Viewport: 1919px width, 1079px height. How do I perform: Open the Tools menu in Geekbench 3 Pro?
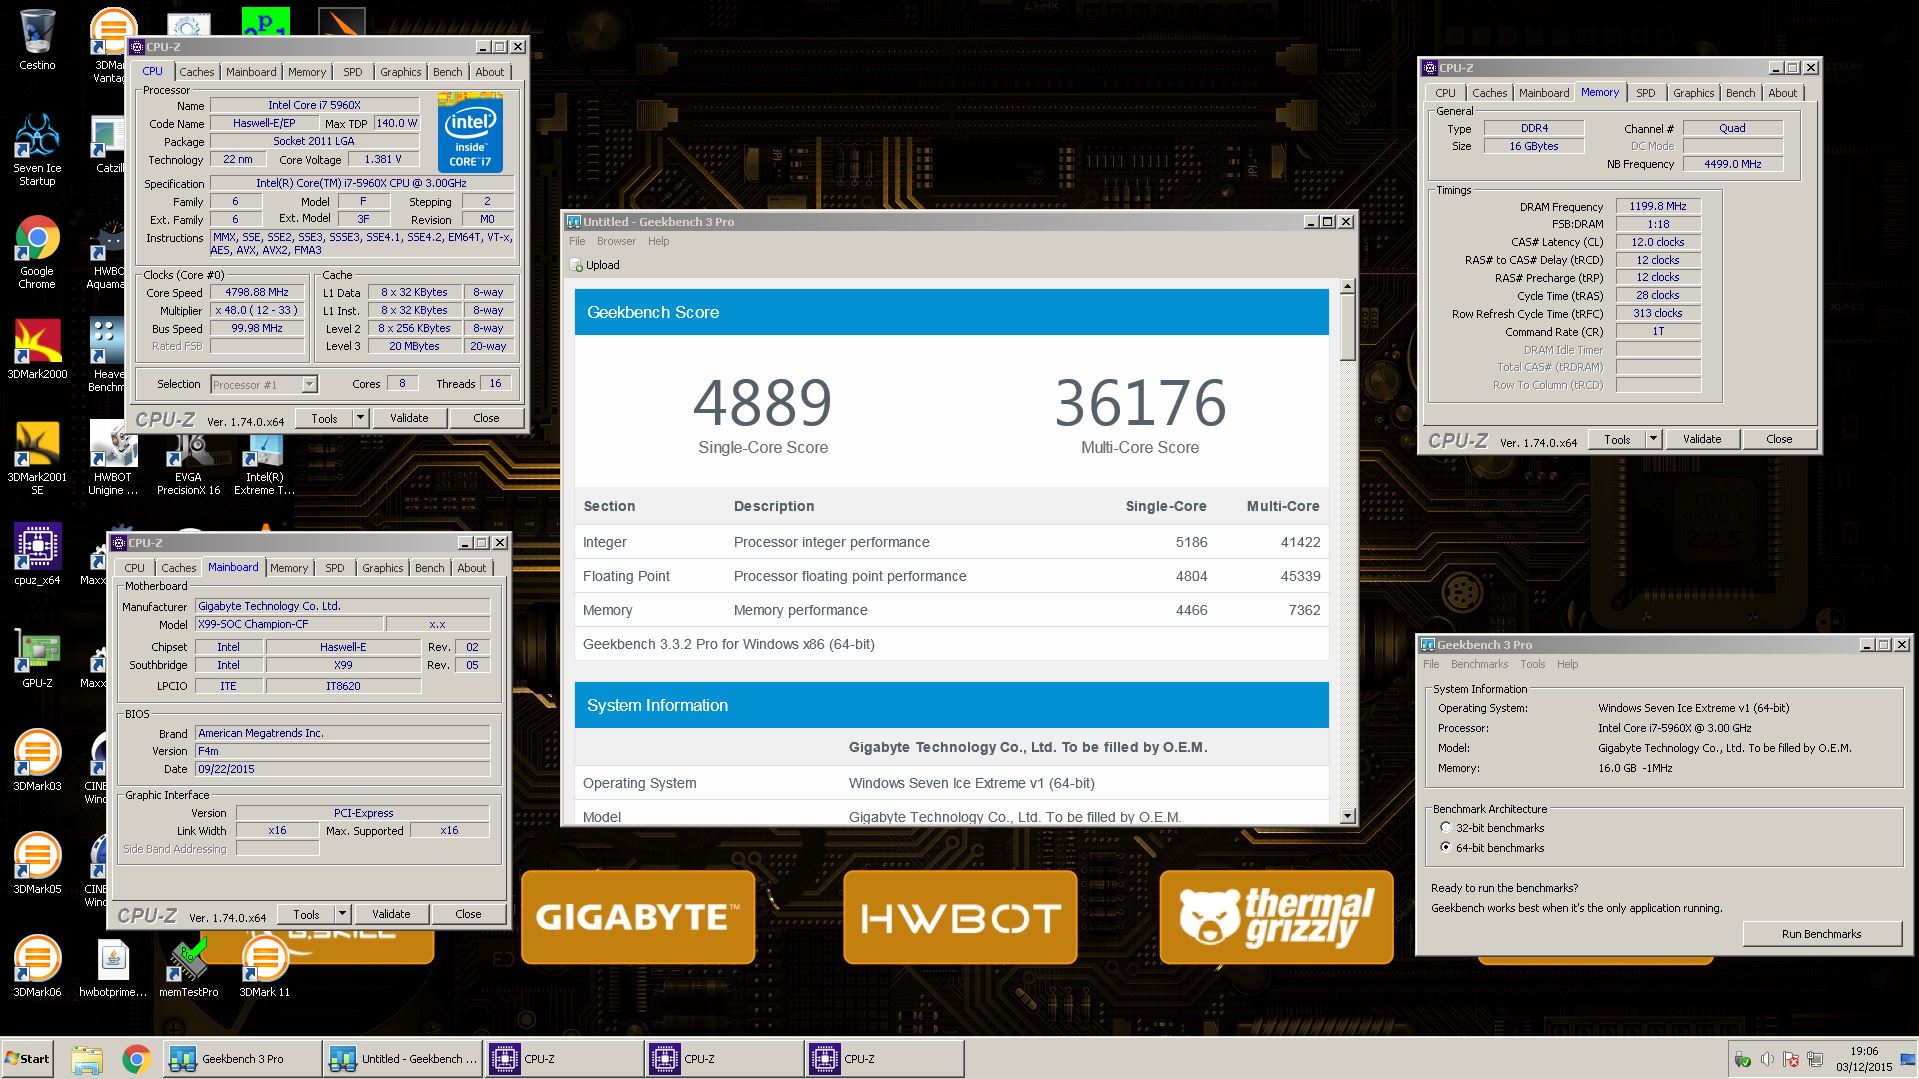(1532, 664)
